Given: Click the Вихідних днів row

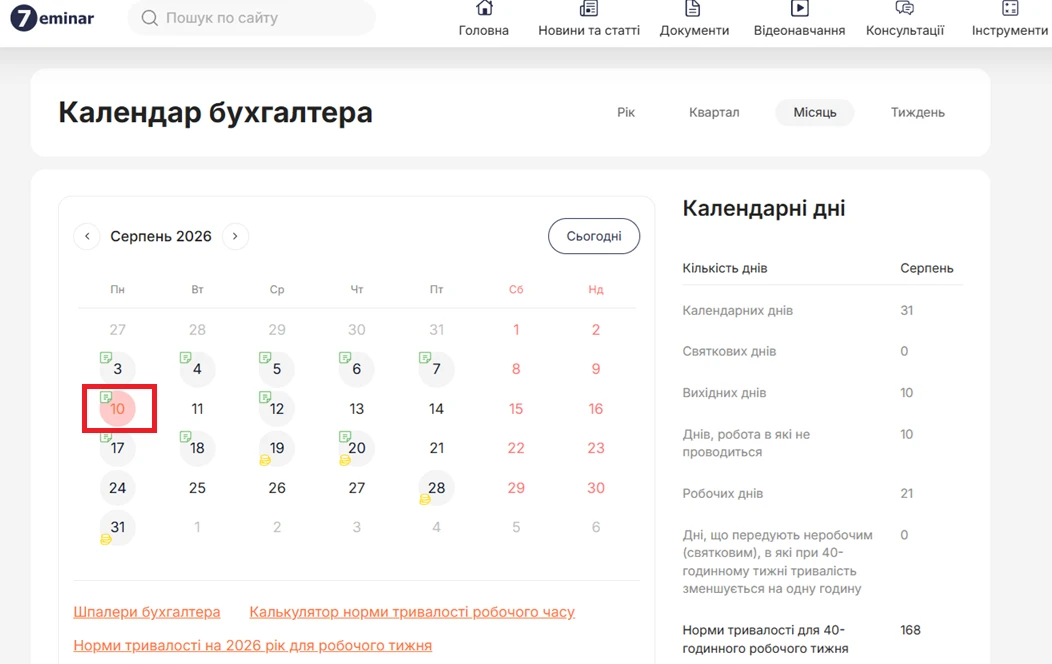Looking at the screenshot, I should (823, 392).
